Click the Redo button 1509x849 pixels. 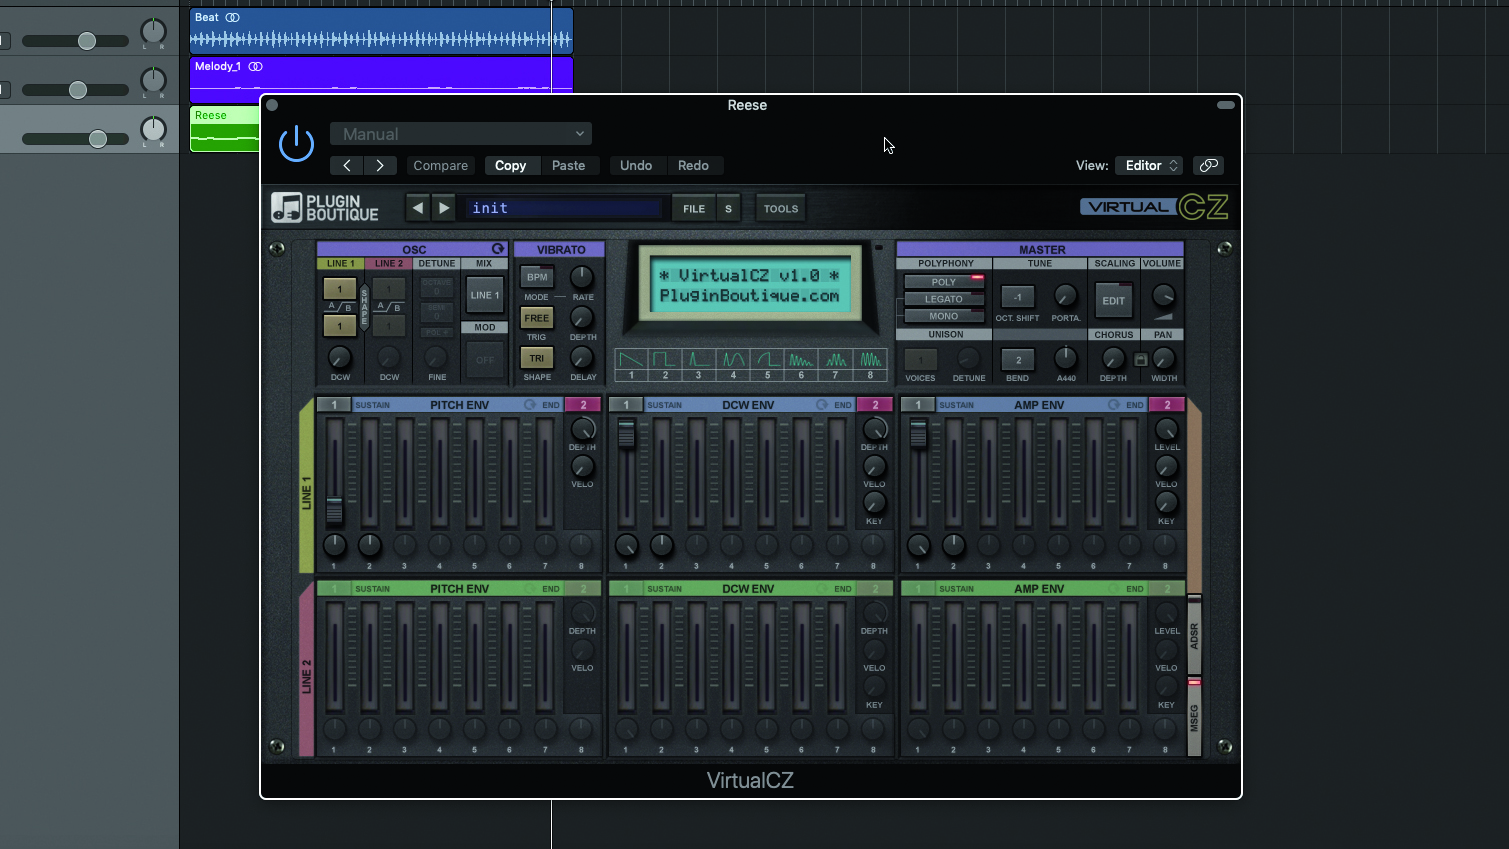pyautogui.click(x=693, y=165)
